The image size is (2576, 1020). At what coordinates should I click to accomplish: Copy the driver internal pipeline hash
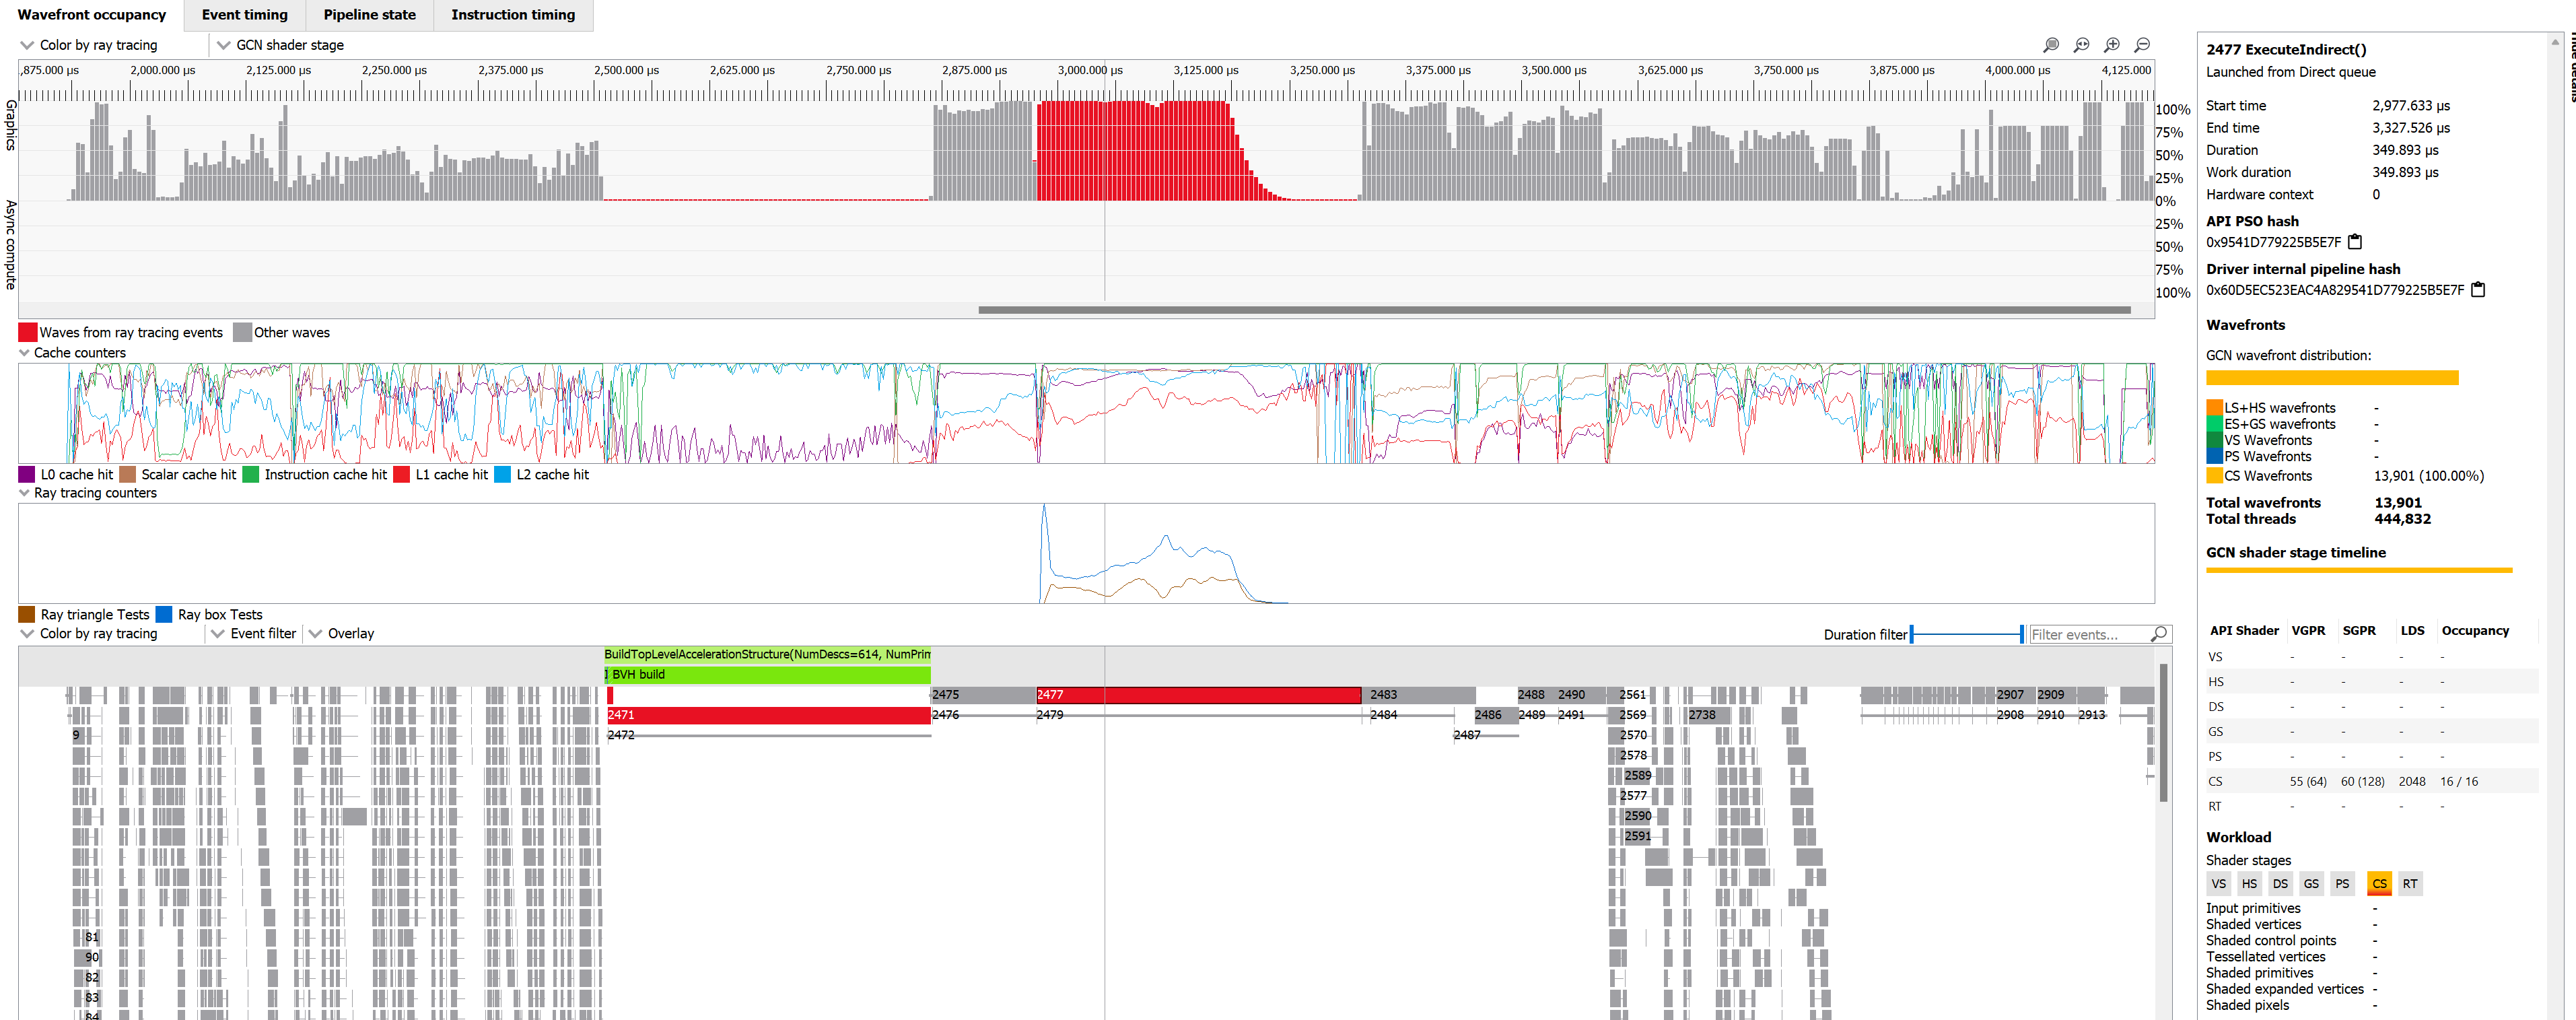[2478, 290]
